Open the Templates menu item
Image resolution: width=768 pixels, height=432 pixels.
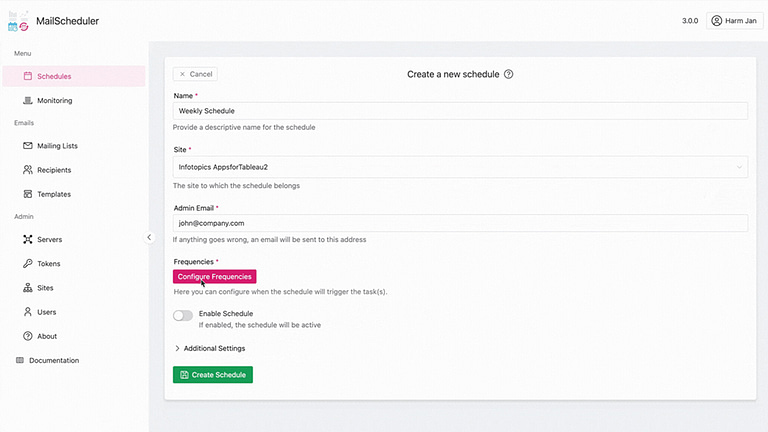point(54,194)
